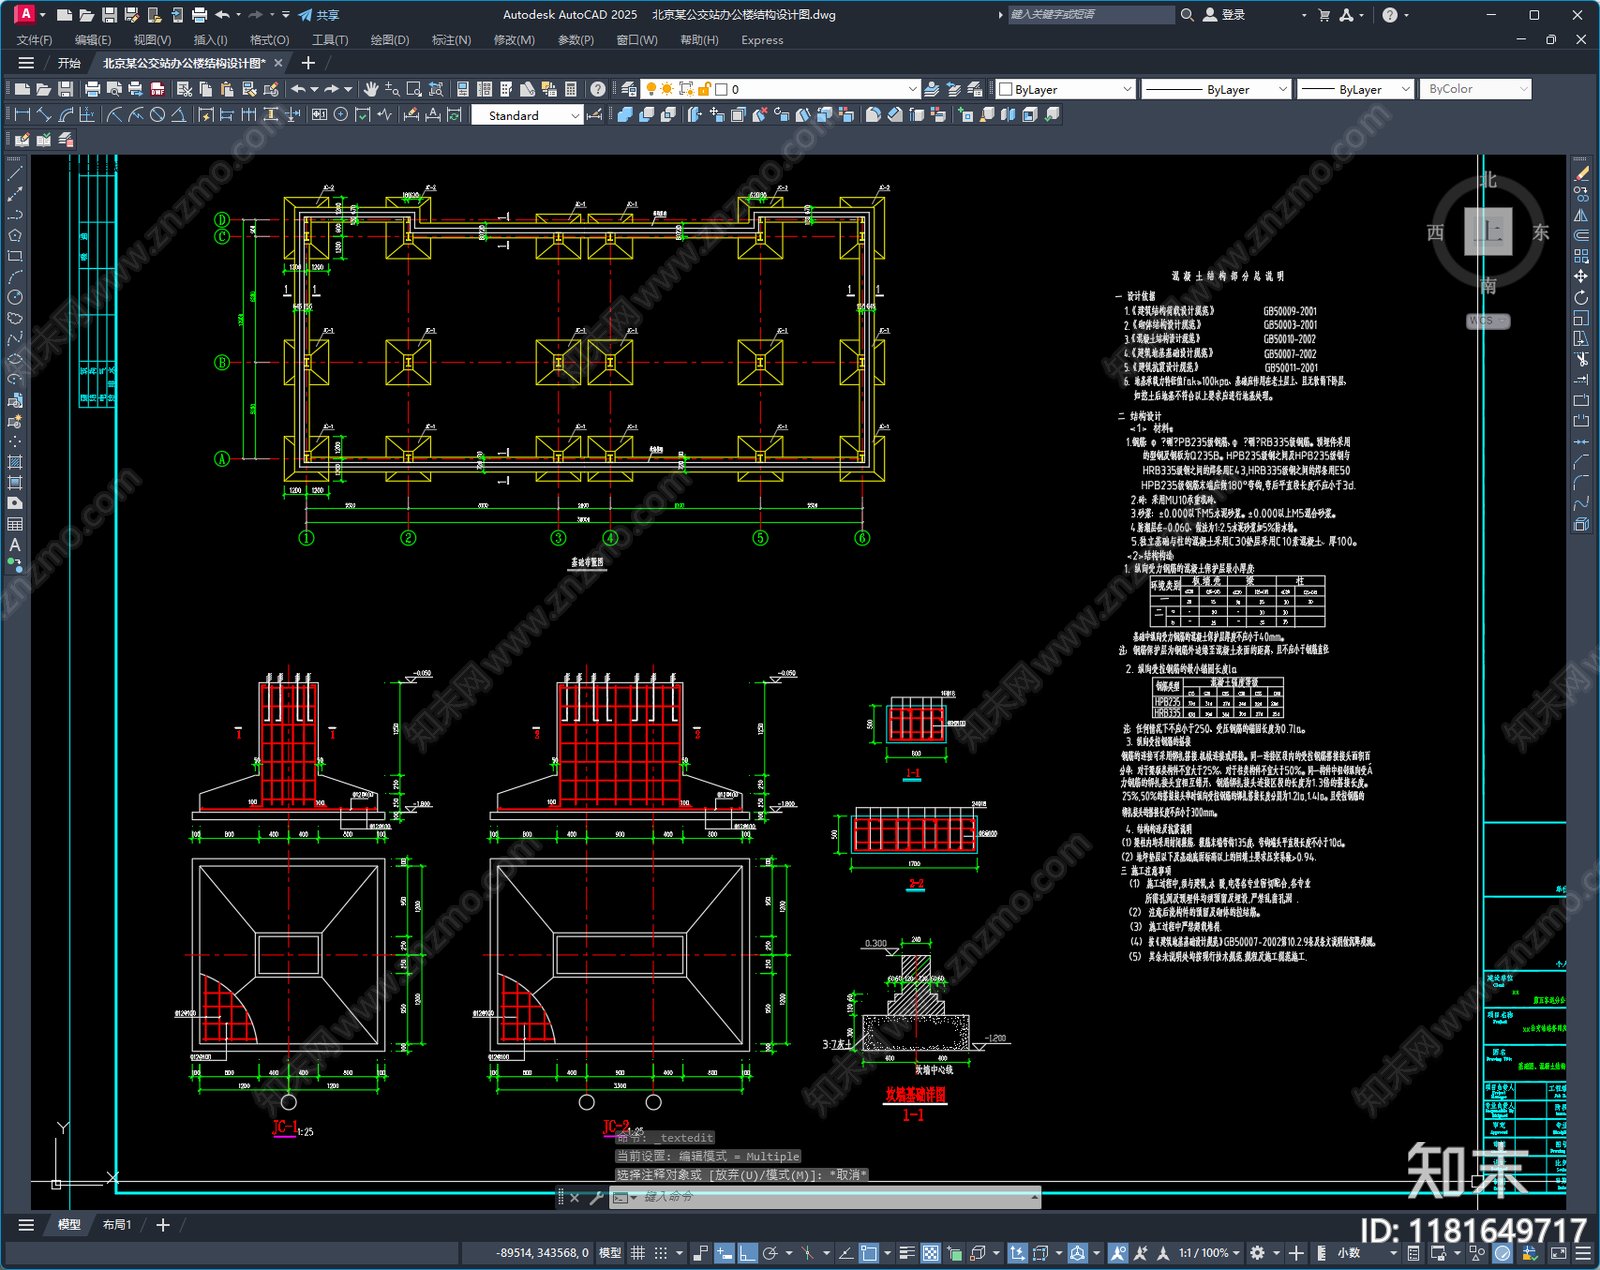
Task: Click the WCS label under the view cube
Action: (x=1488, y=321)
